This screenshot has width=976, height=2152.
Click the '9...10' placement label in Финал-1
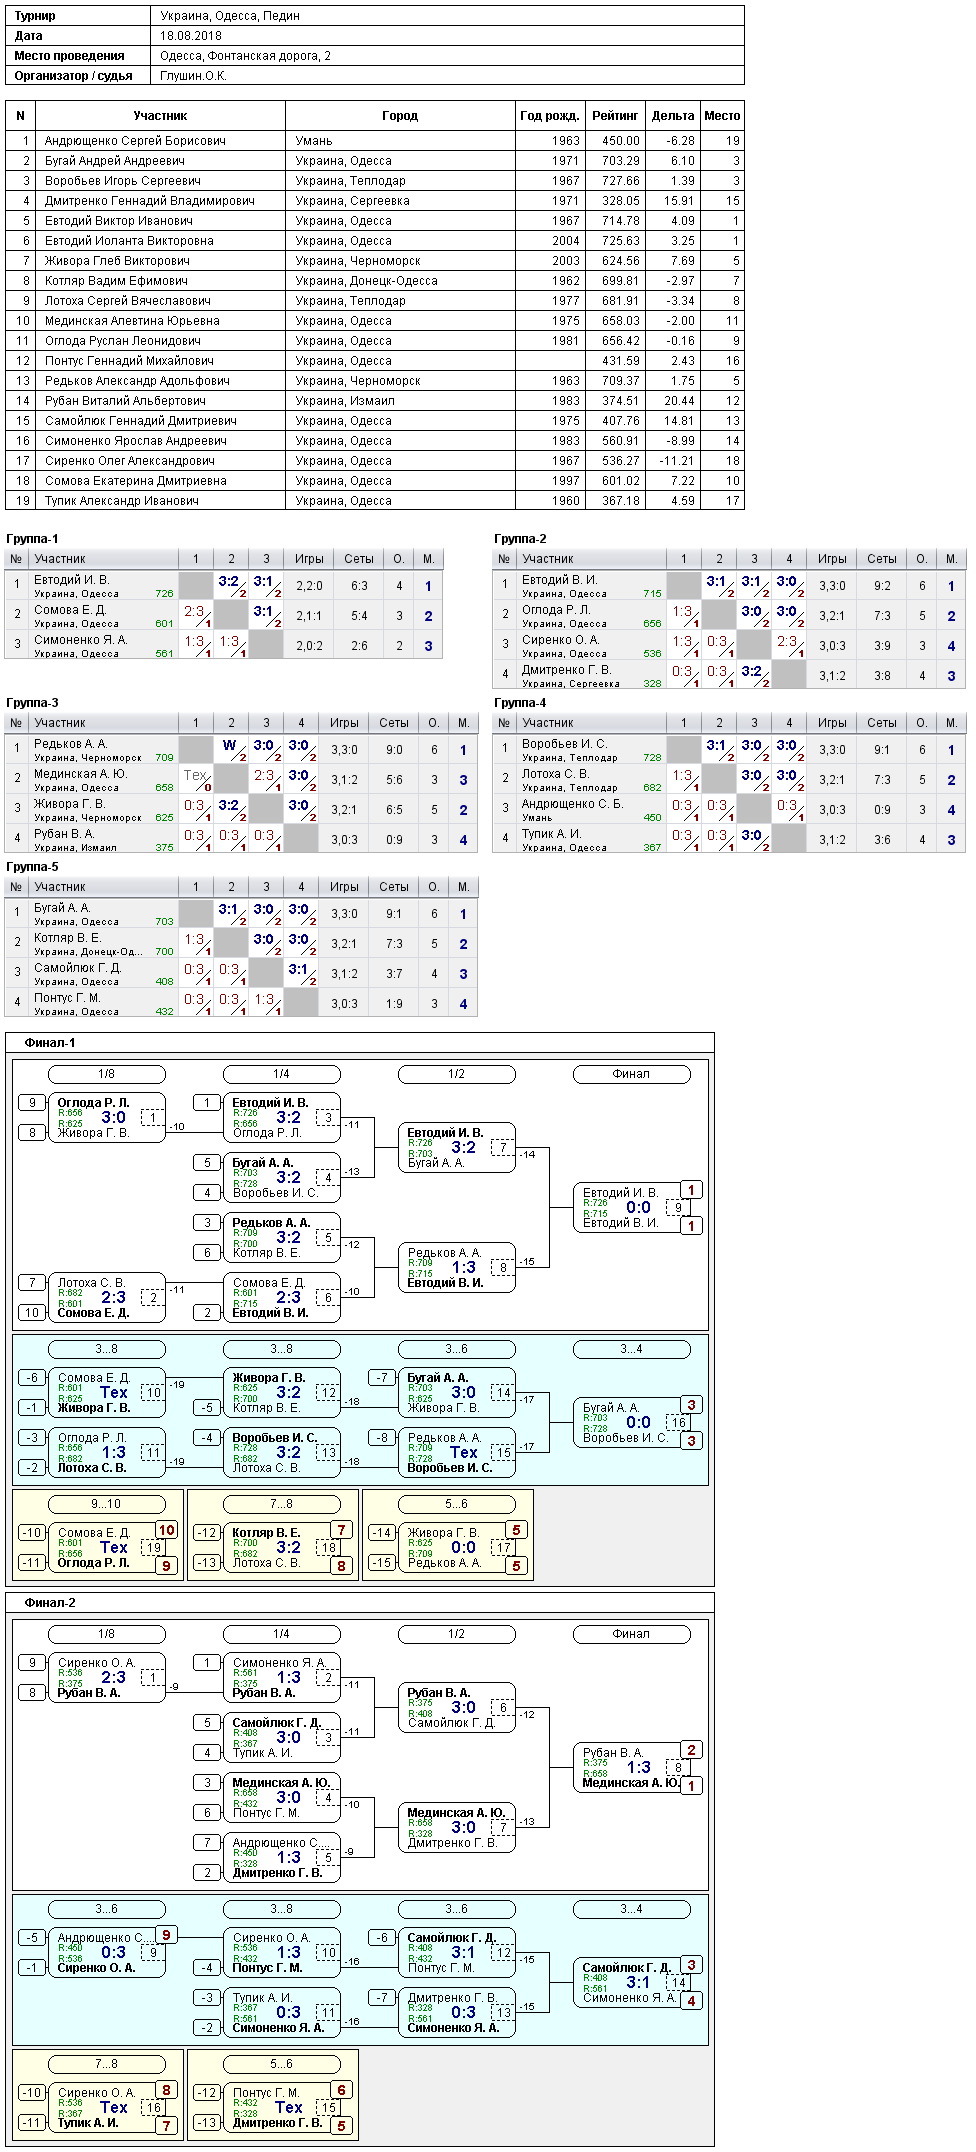(106, 1504)
